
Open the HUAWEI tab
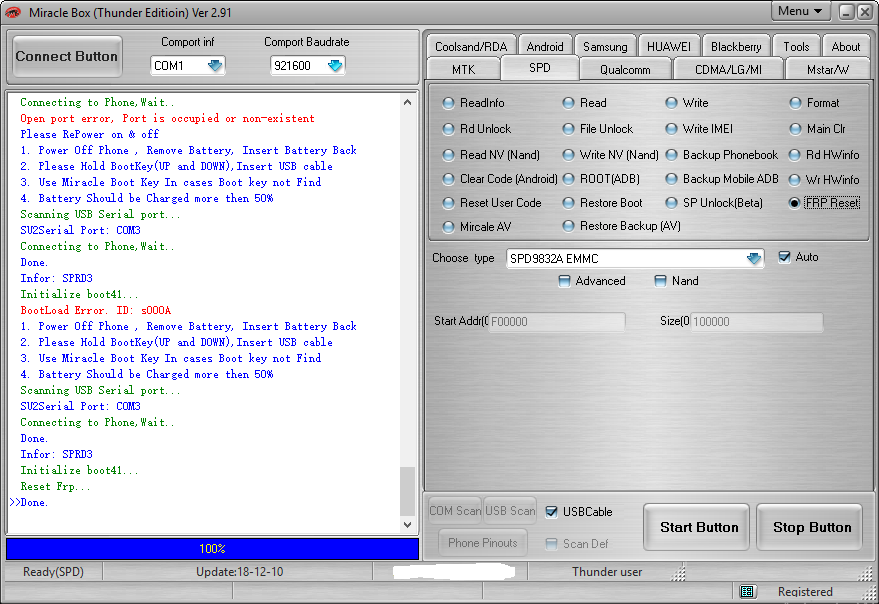(x=669, y=47)
